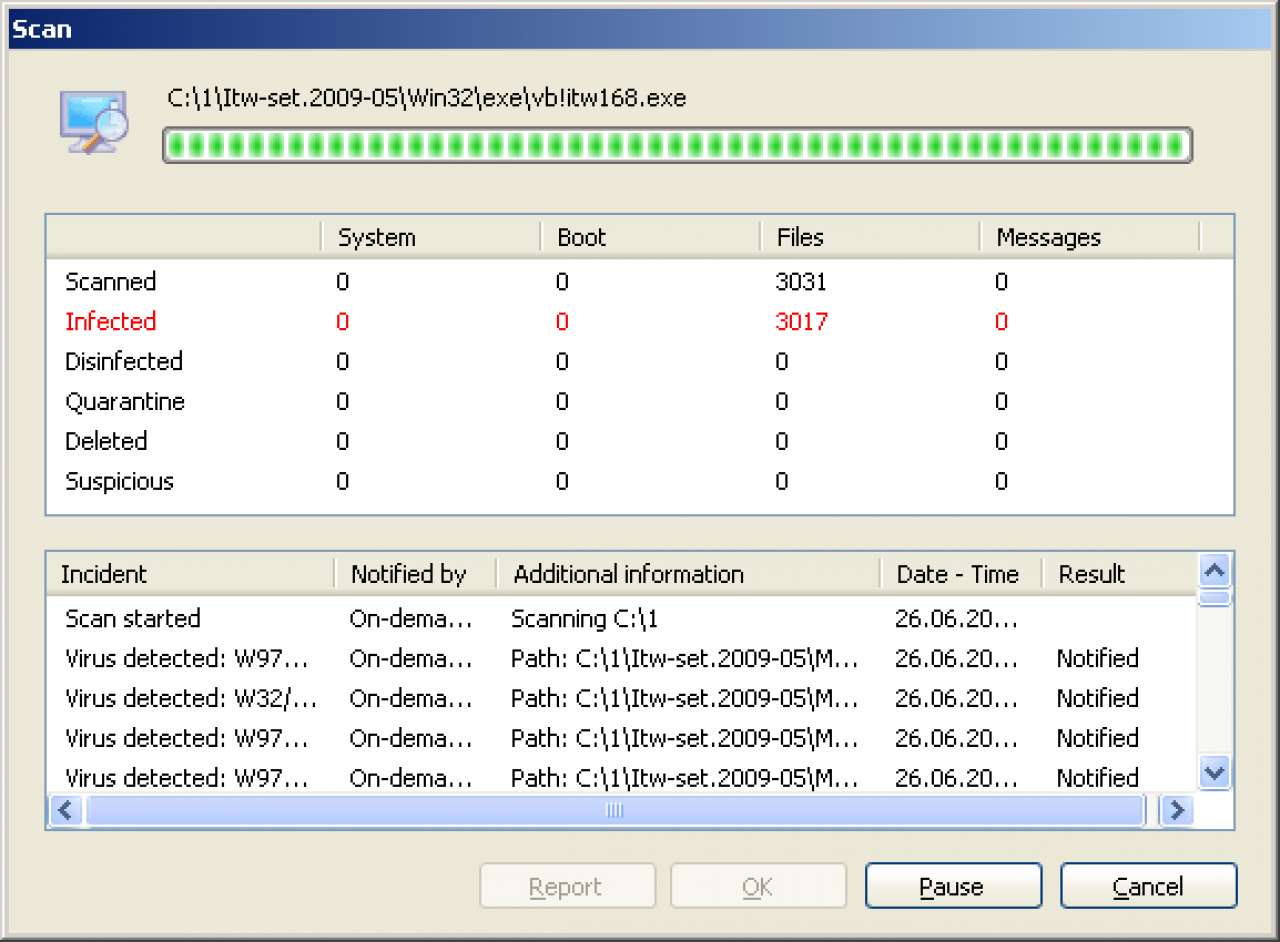Click the Suspicious row label
Screen dimensions: 1280x942
click(119, 482)
